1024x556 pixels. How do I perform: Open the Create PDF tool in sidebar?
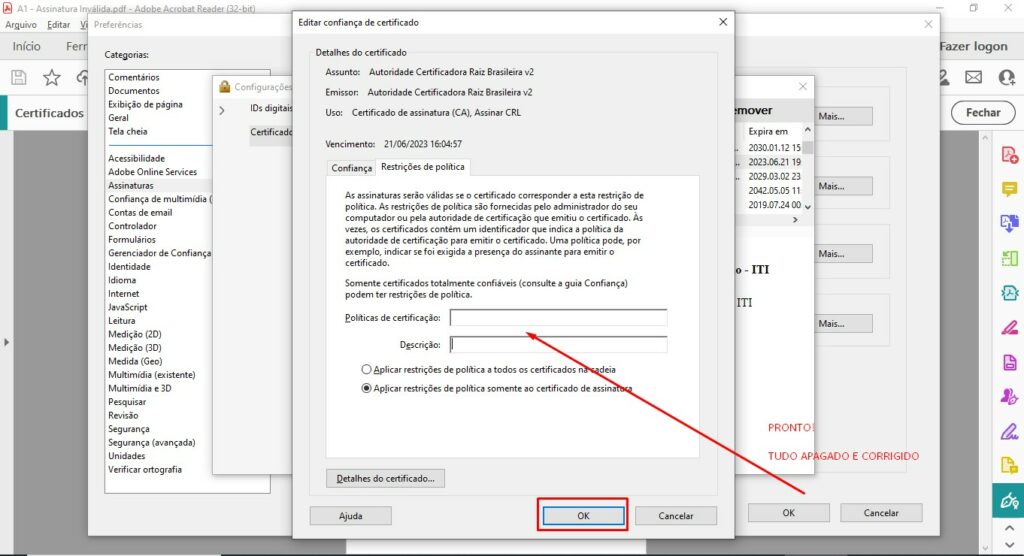[1009, 155]
